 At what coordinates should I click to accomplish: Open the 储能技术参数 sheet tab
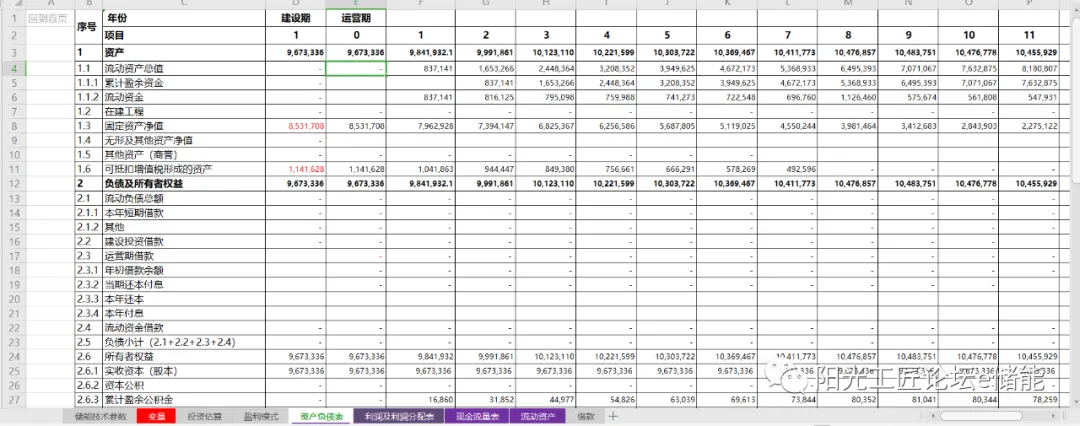coord(101,416)
